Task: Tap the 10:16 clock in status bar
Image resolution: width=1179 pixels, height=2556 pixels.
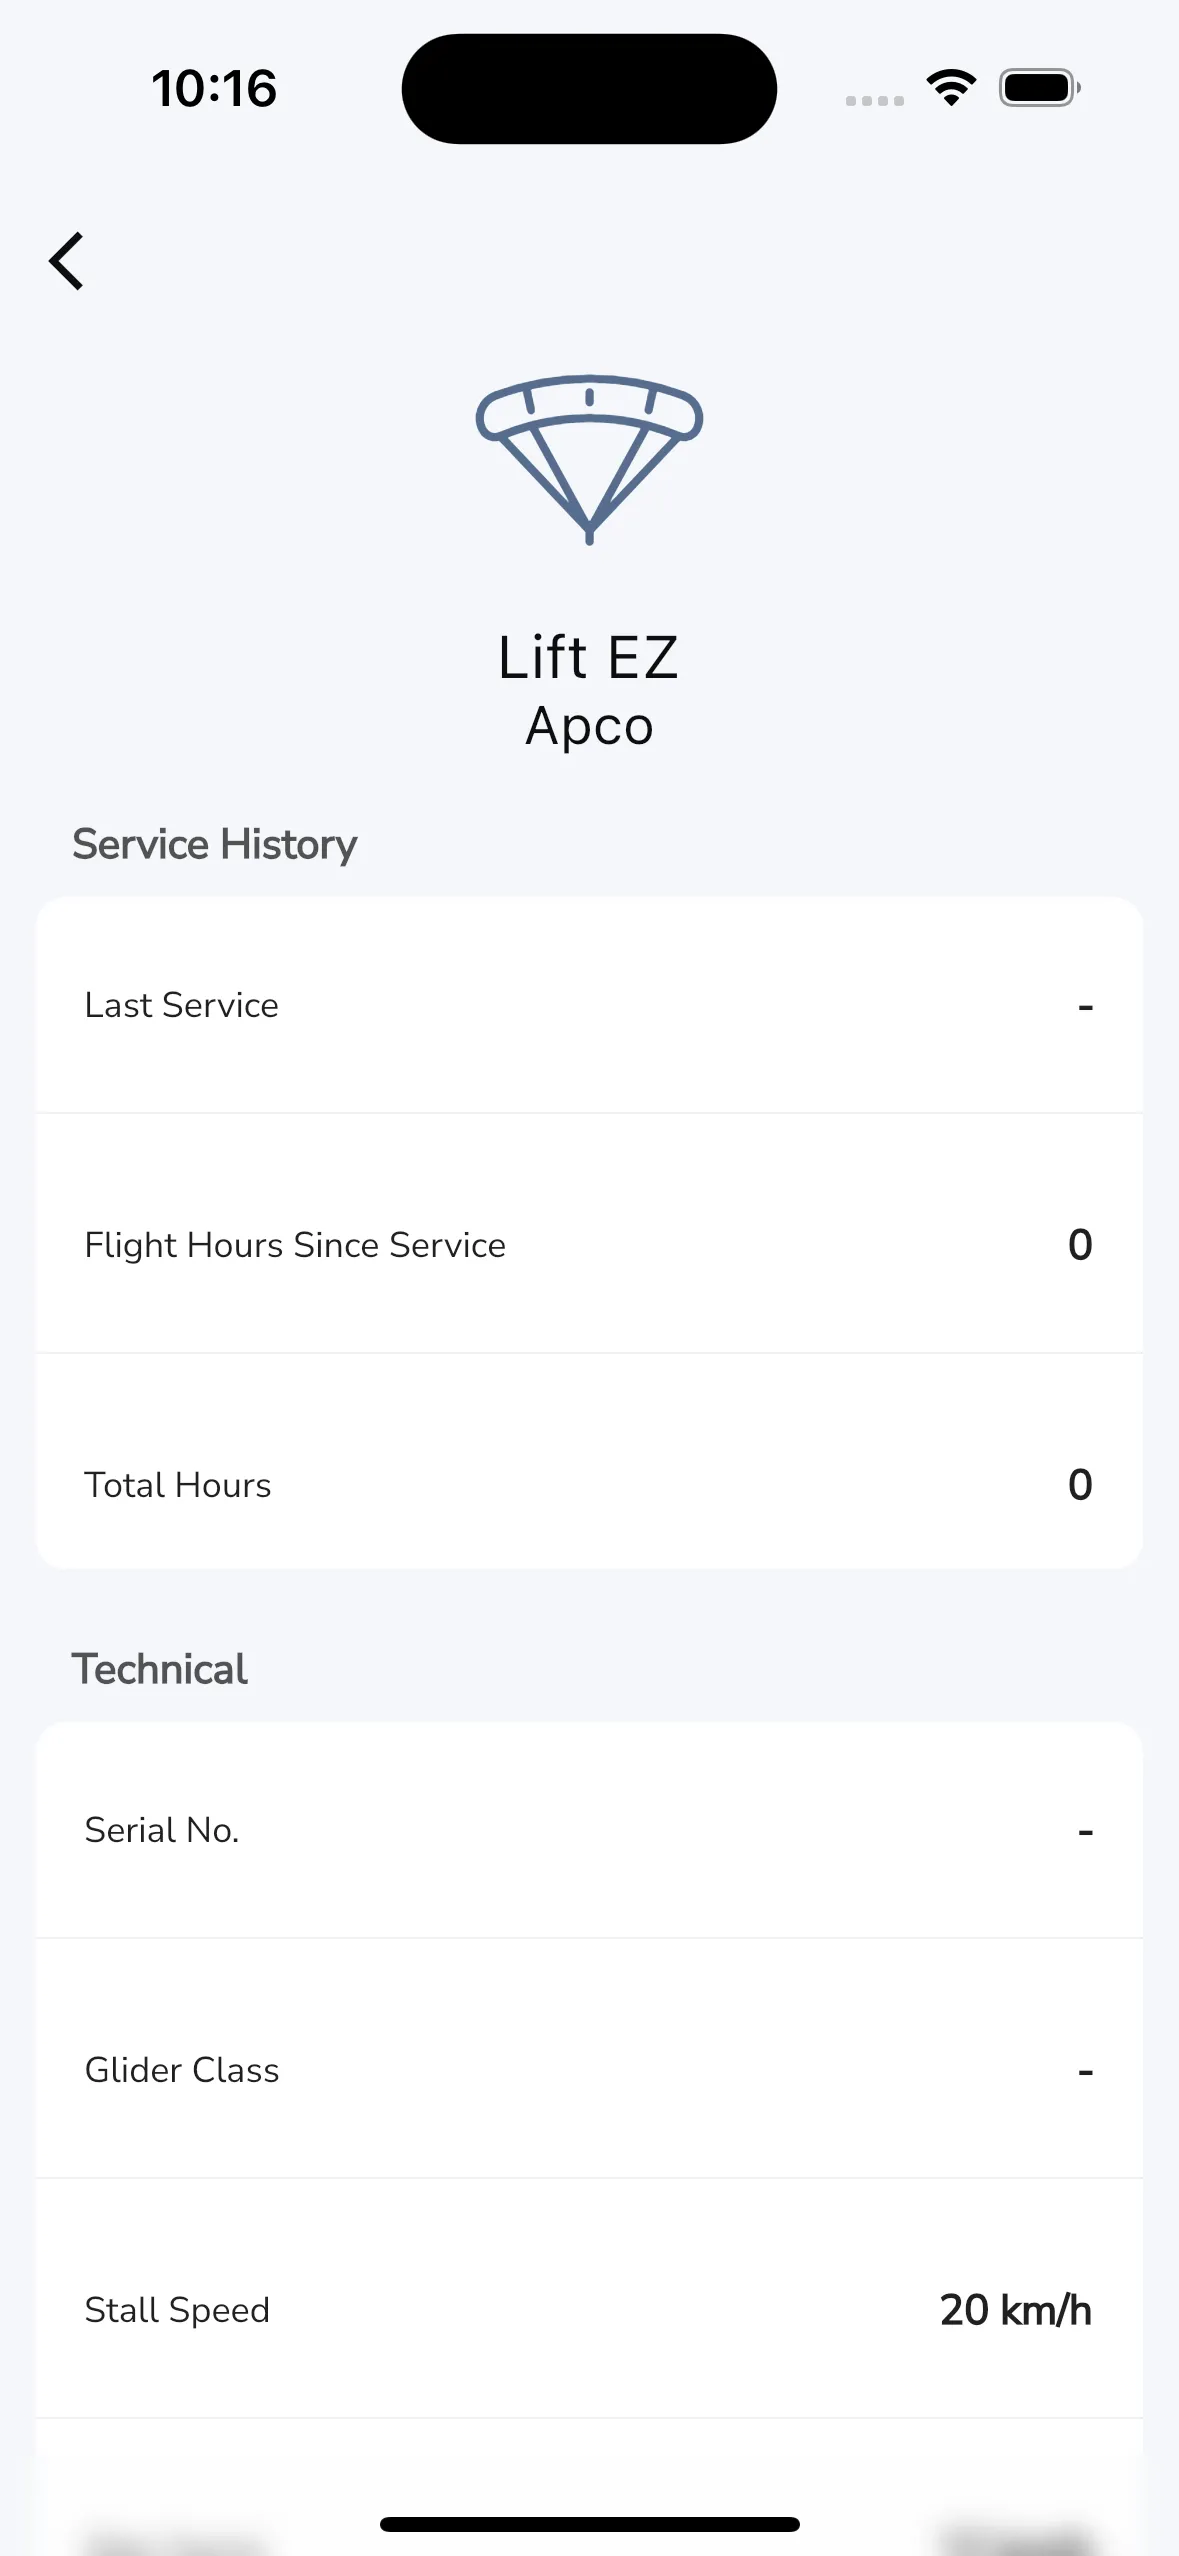Action: coord(214,89)
